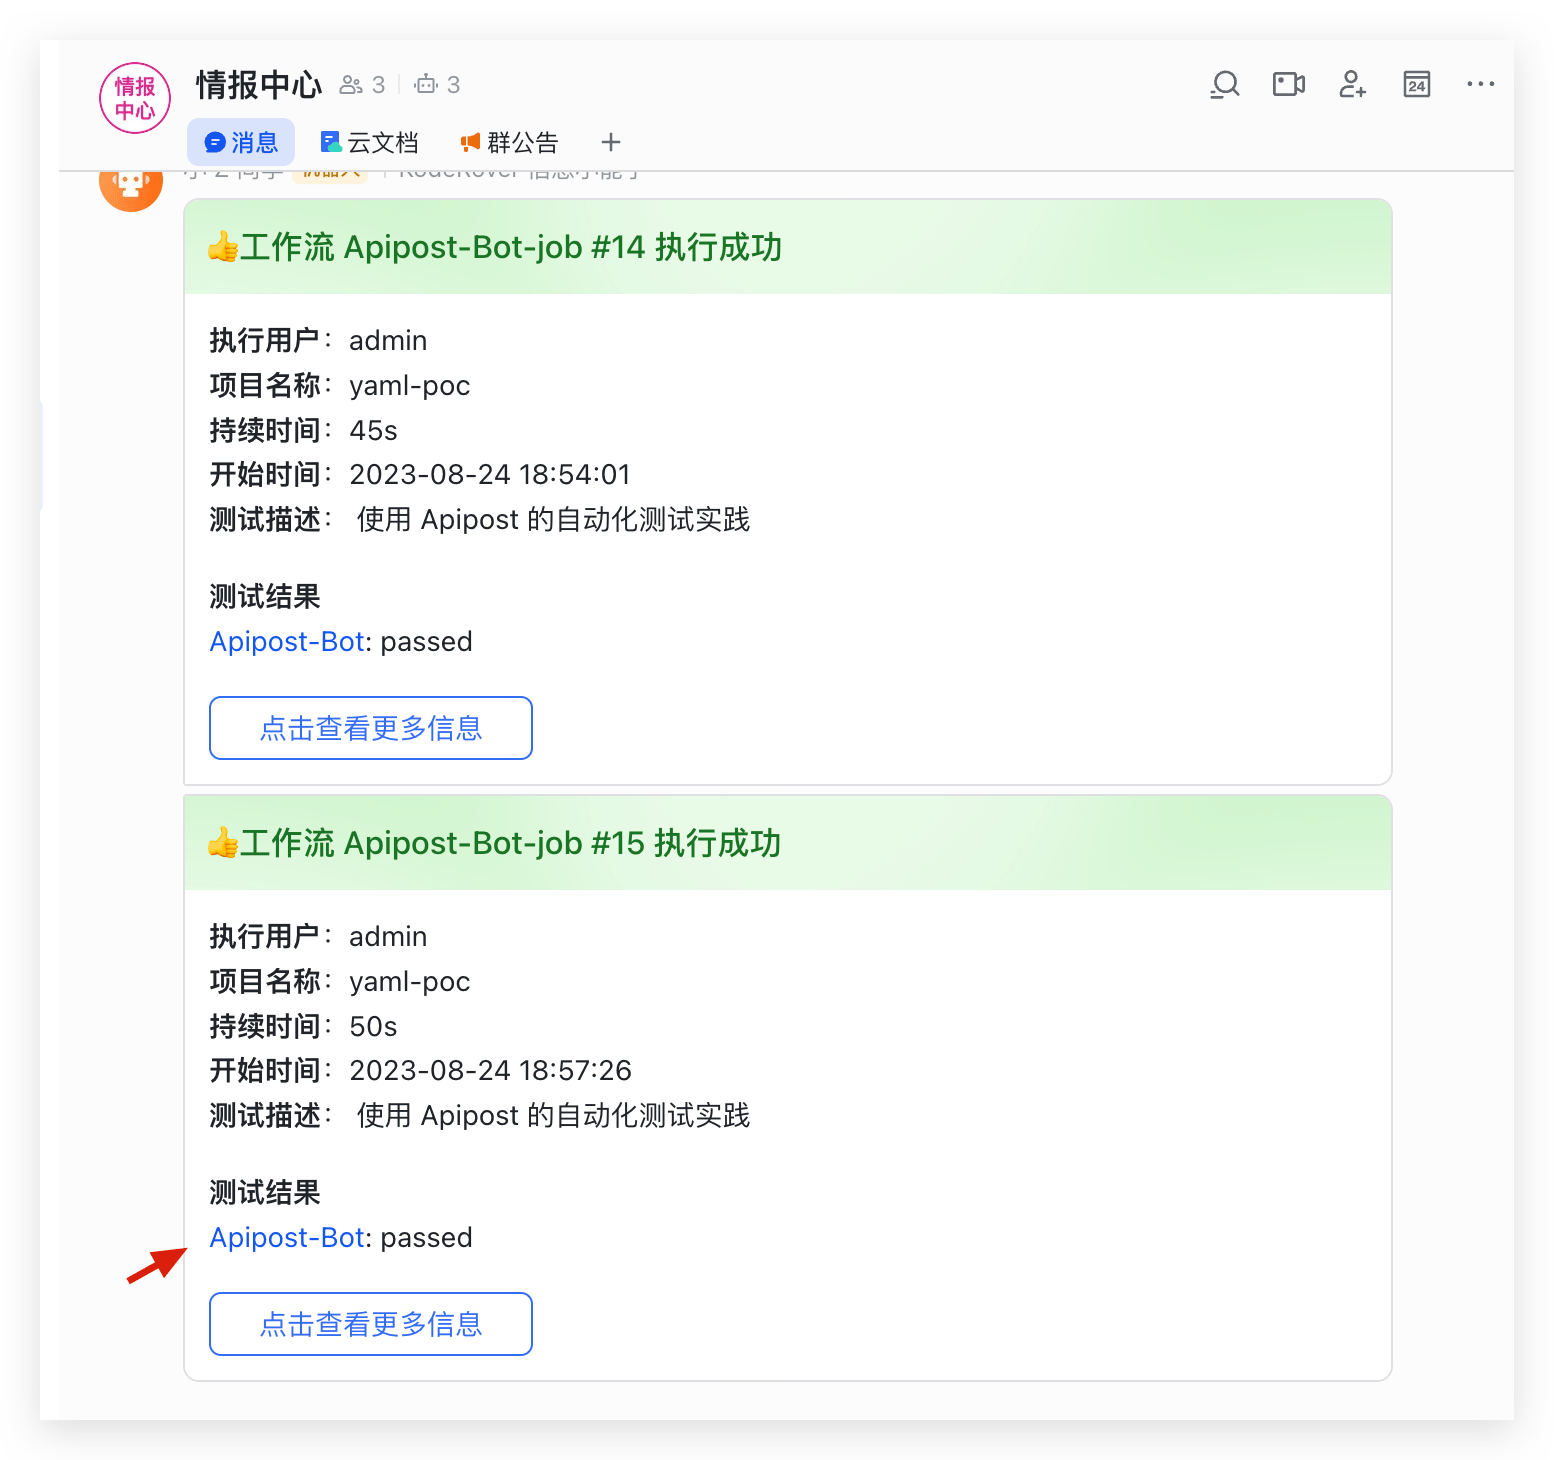1554x1460 pixels.
Task: Start a video meeting via camera icon
Action: point(1288,85)
